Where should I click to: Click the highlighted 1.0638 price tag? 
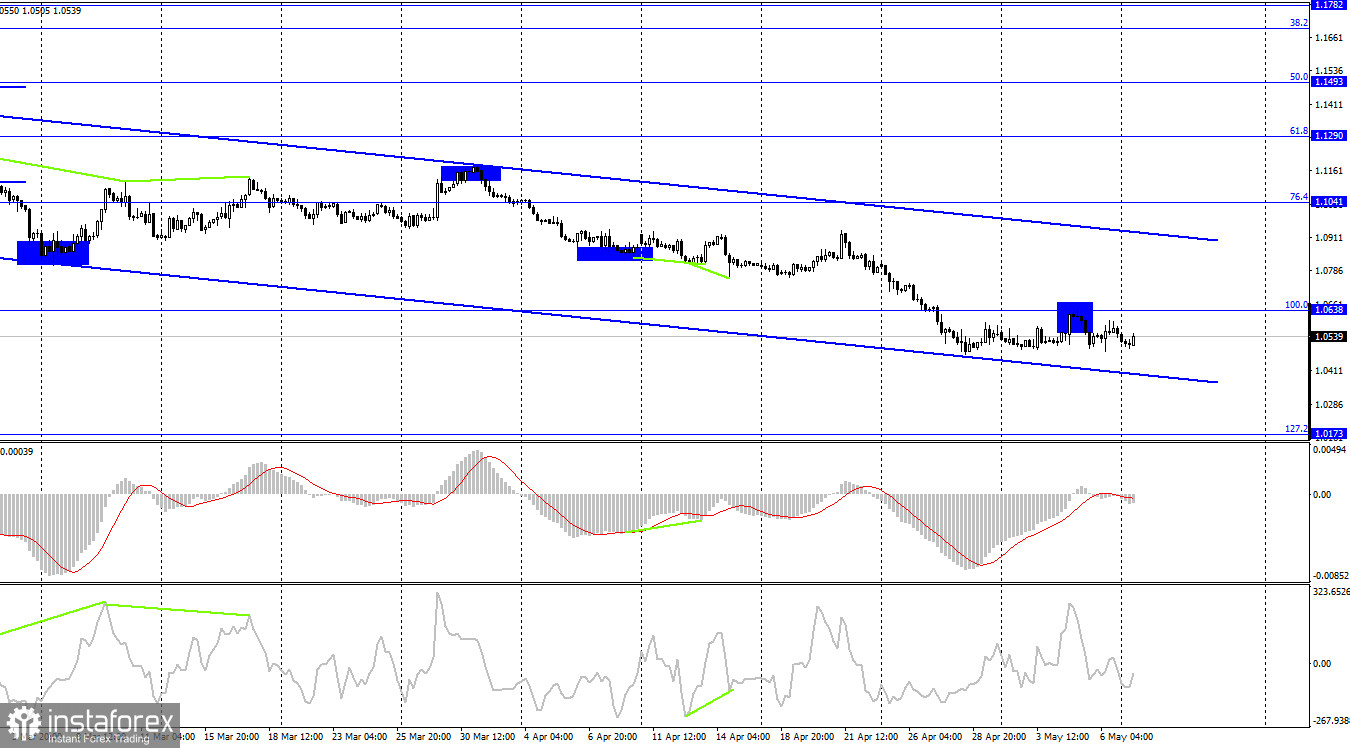tap(1329, 310)
